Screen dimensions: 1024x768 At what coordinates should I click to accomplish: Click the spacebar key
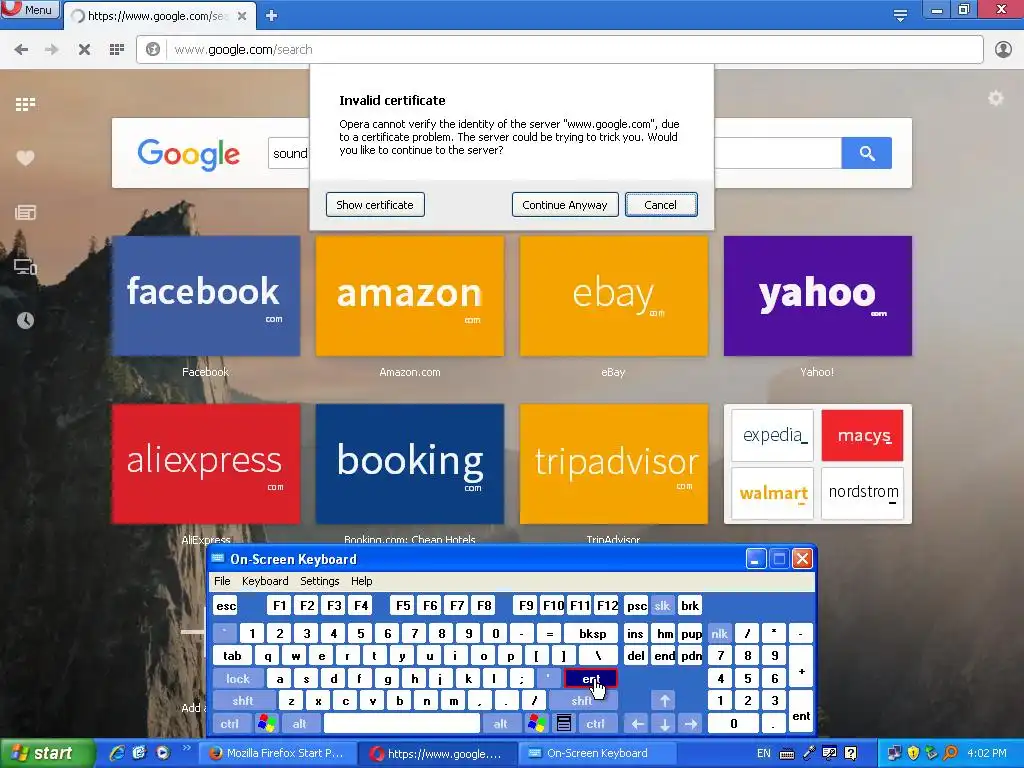click(402, 724)
